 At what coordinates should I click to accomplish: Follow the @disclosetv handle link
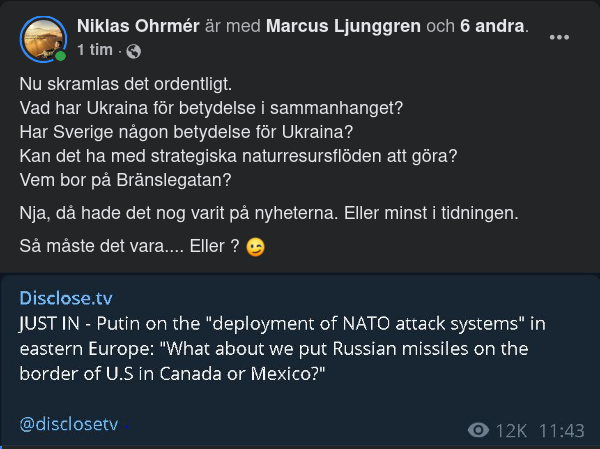68,423
